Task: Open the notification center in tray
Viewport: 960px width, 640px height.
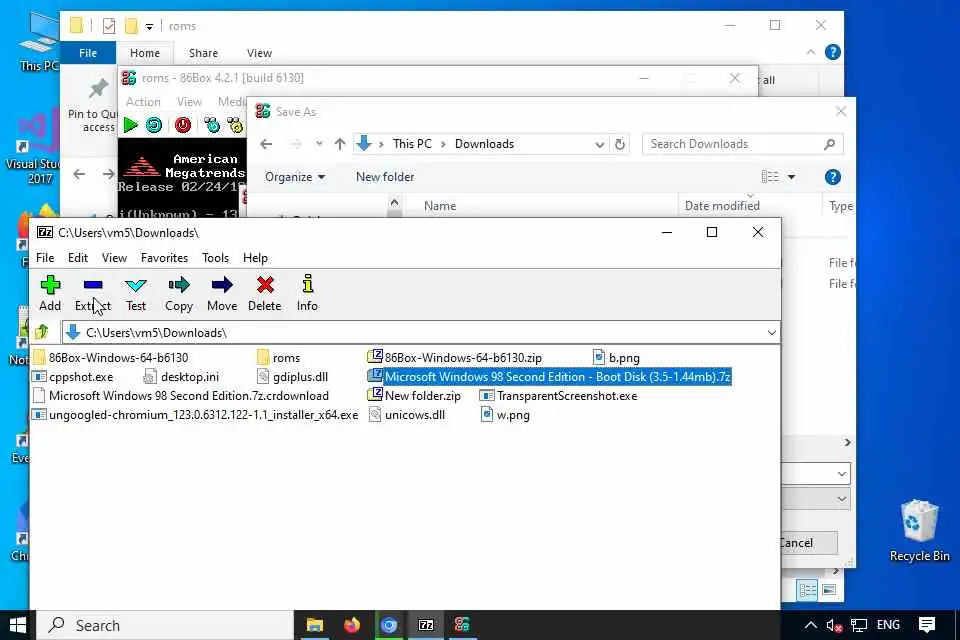Action: pos(927,625)
